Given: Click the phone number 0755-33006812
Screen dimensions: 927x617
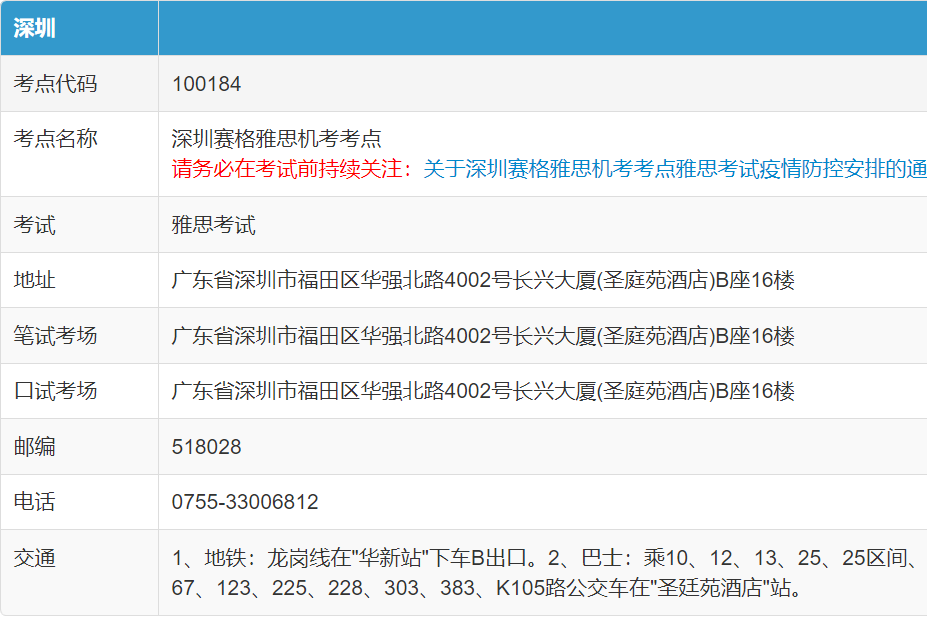Looking at the screenshot, I should [x=245, y=502].
